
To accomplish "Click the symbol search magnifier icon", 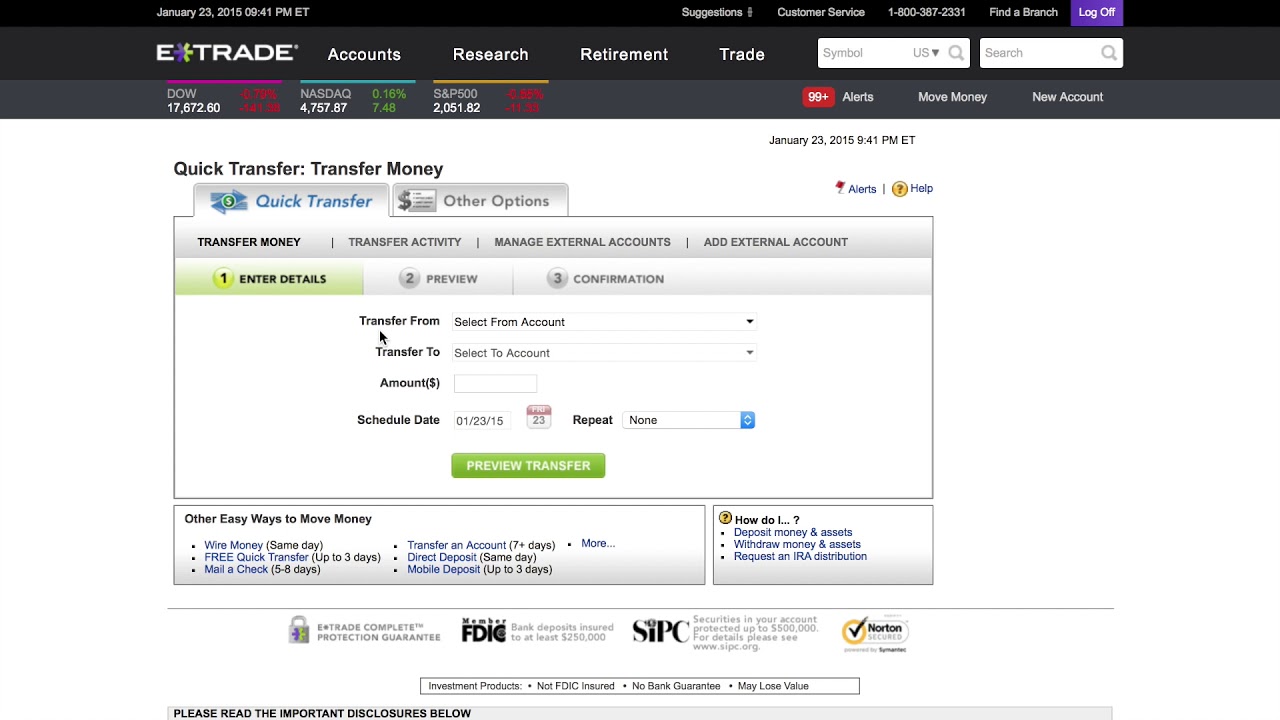I will tap(956, 53).
